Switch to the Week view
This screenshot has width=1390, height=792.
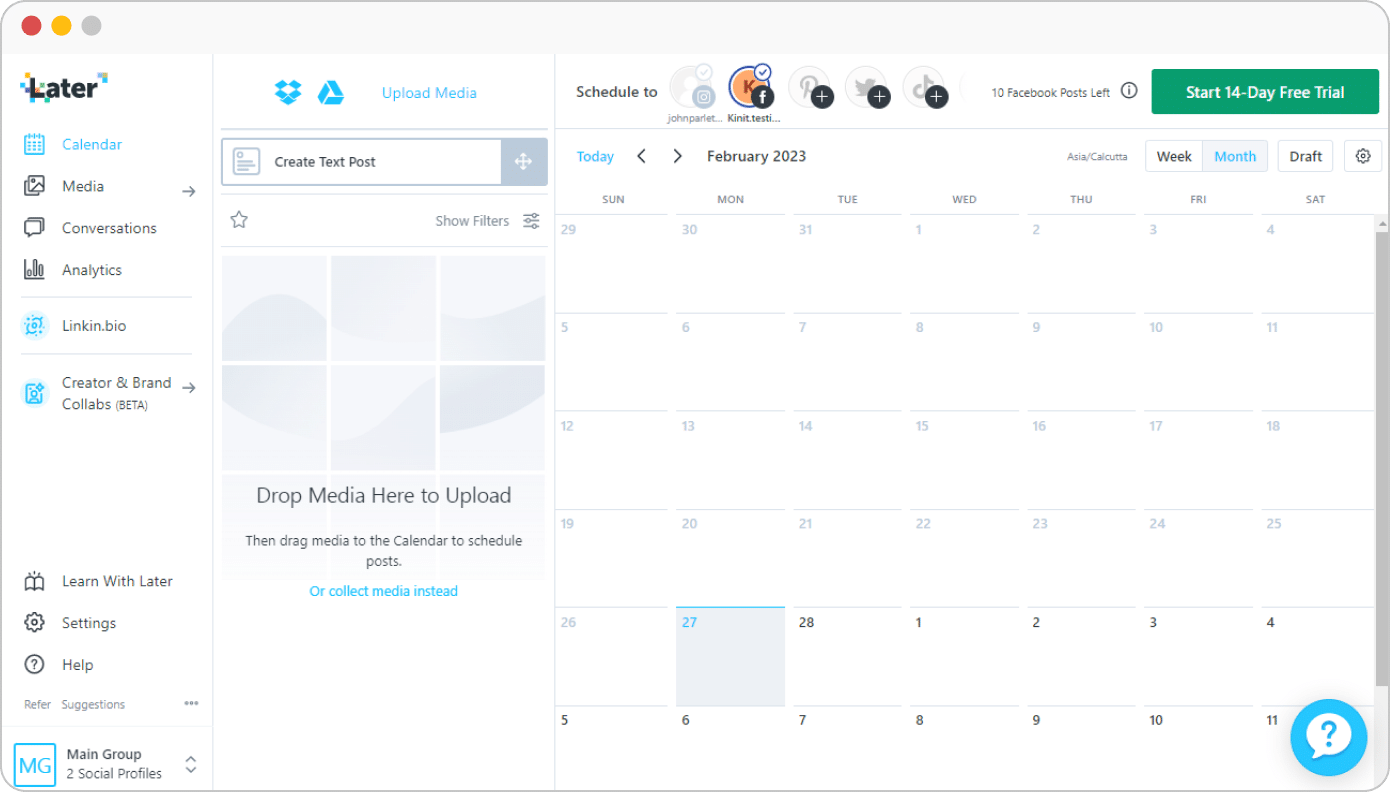point(1173,156)
